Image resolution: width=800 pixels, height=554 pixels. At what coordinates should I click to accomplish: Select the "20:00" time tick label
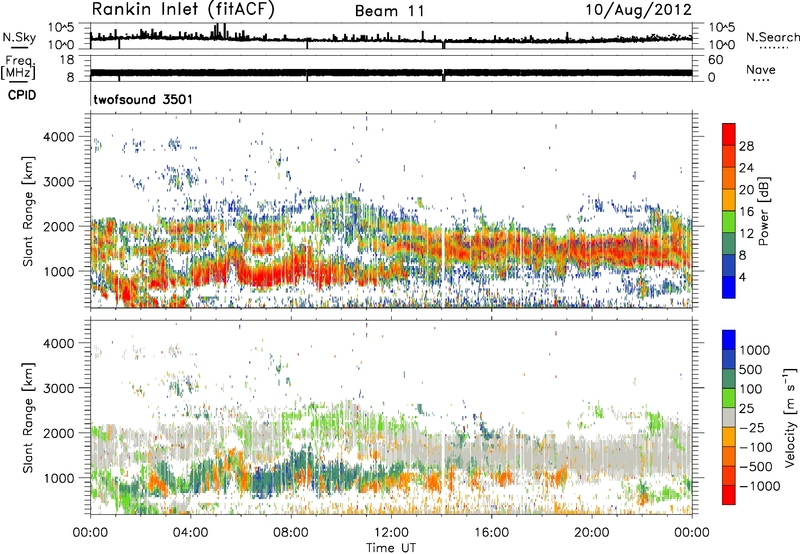click(x=591, y=533)
